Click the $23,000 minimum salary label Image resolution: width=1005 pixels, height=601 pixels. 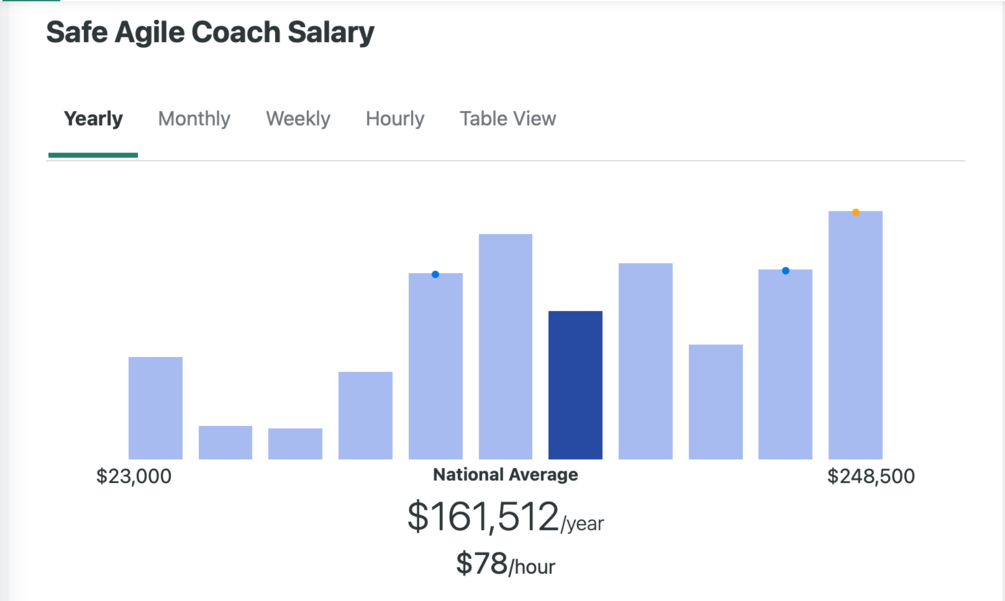(x=134, y=477)
